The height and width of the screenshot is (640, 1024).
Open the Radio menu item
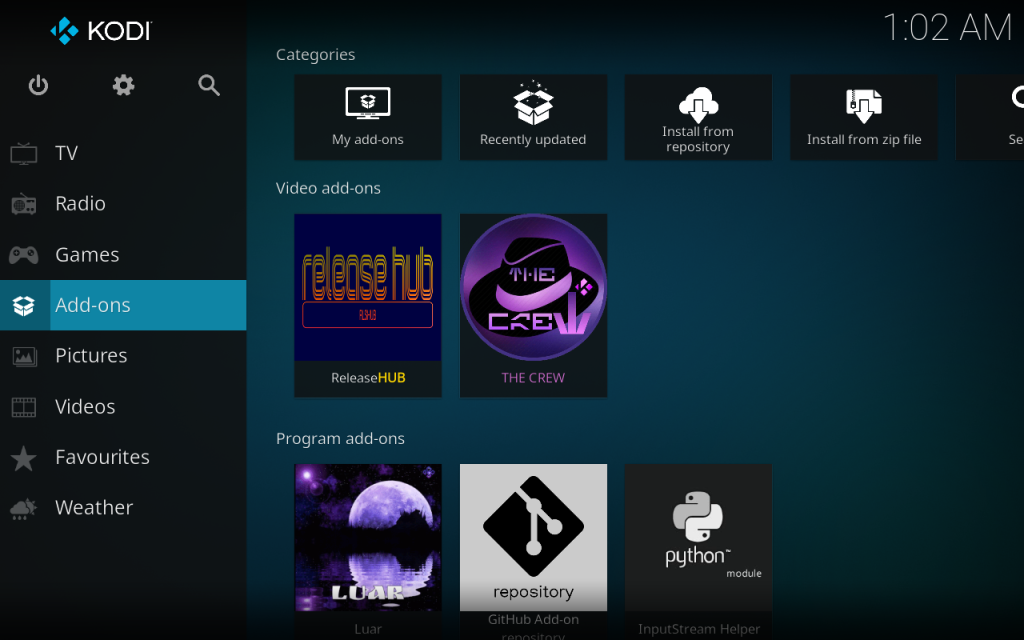coord(80,204)
